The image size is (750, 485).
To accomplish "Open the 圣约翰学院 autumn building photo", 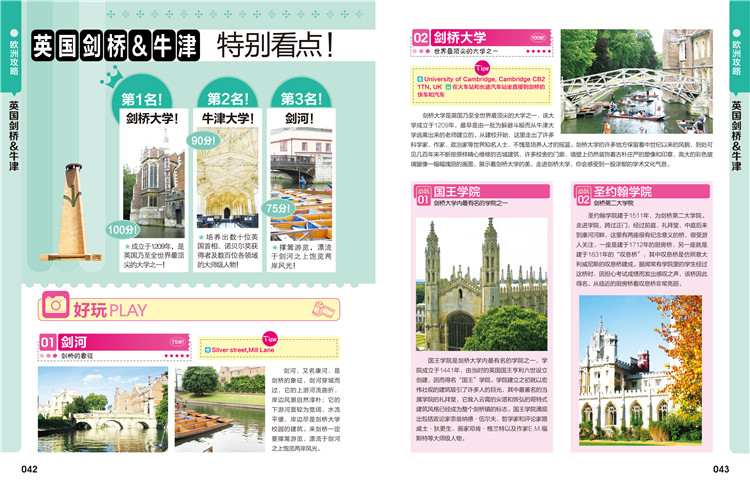I will [x=640, y=370].
